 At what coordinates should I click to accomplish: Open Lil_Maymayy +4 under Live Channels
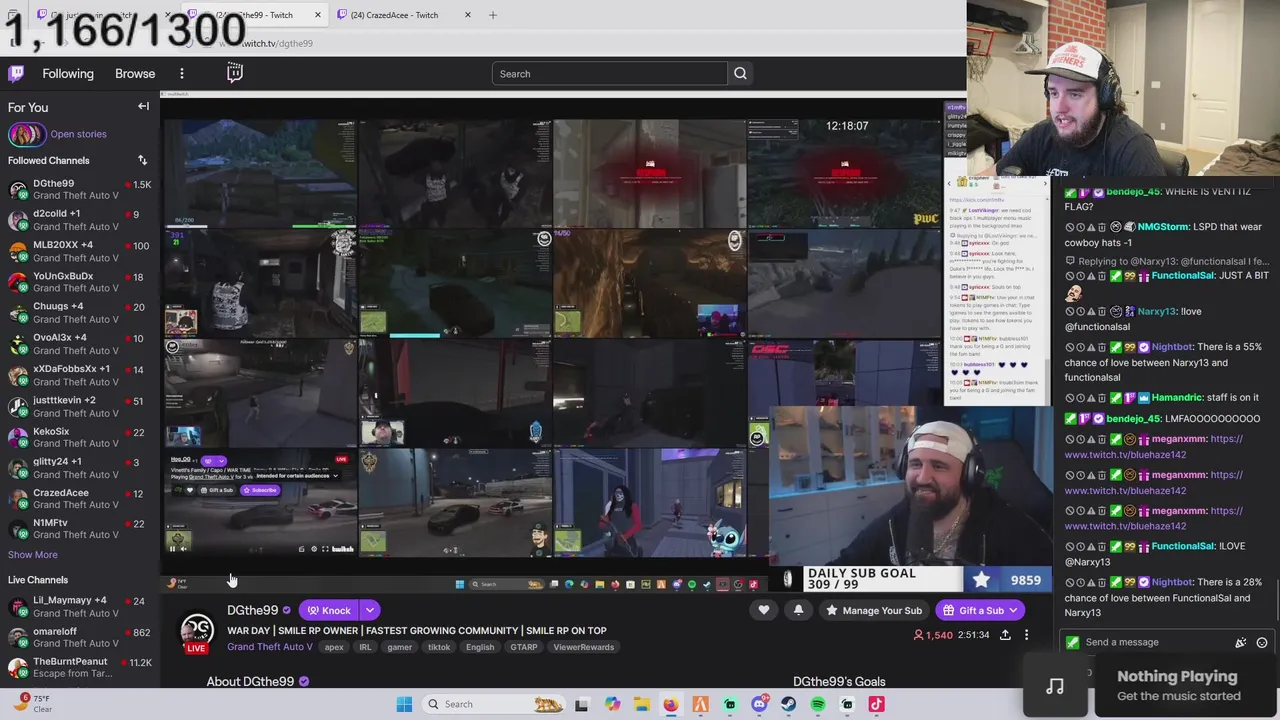(80, 606)
